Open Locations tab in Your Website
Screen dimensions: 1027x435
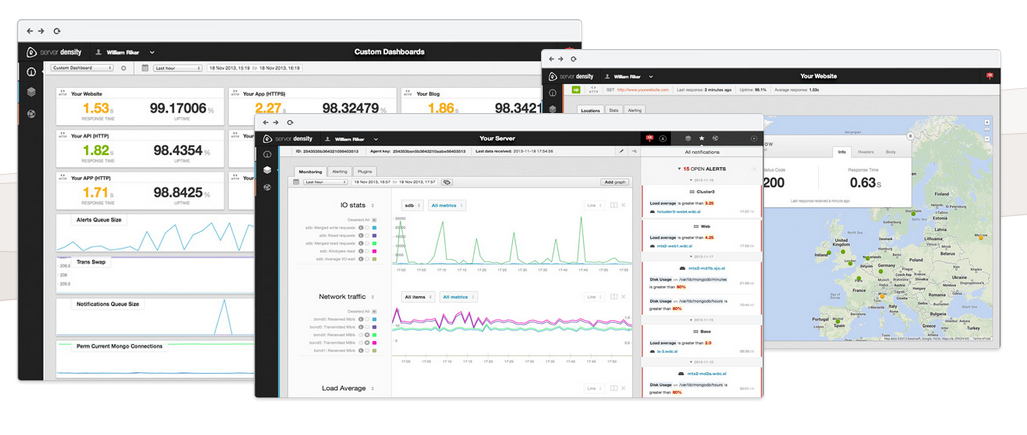tap(590, 111)
